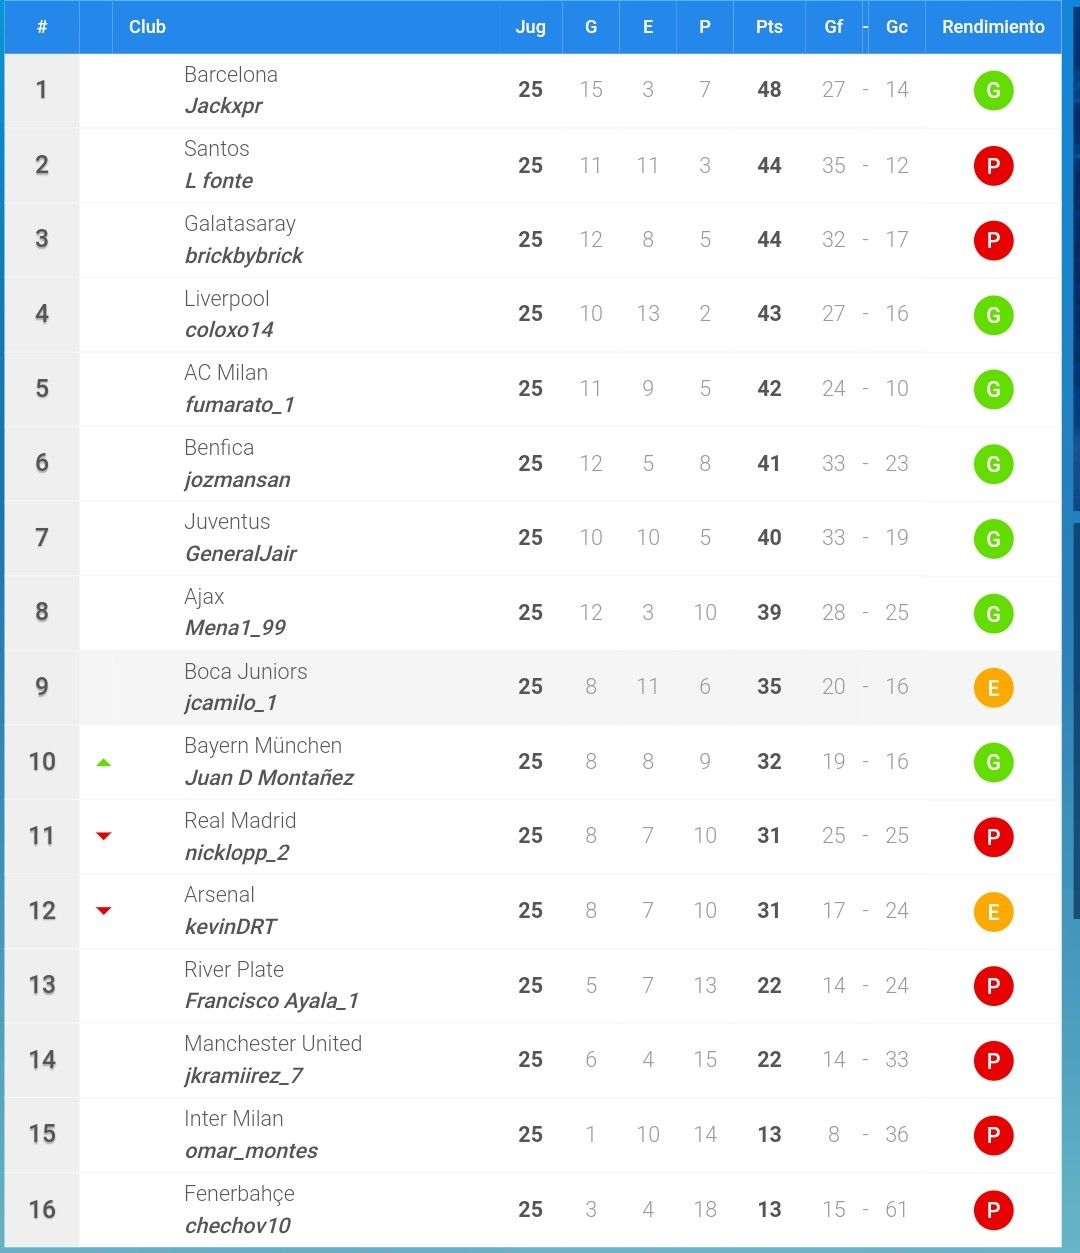This screenshot has height=1253, width=1080.
Task: Sort table by the Pts column header
Action: tap(769, 27)
